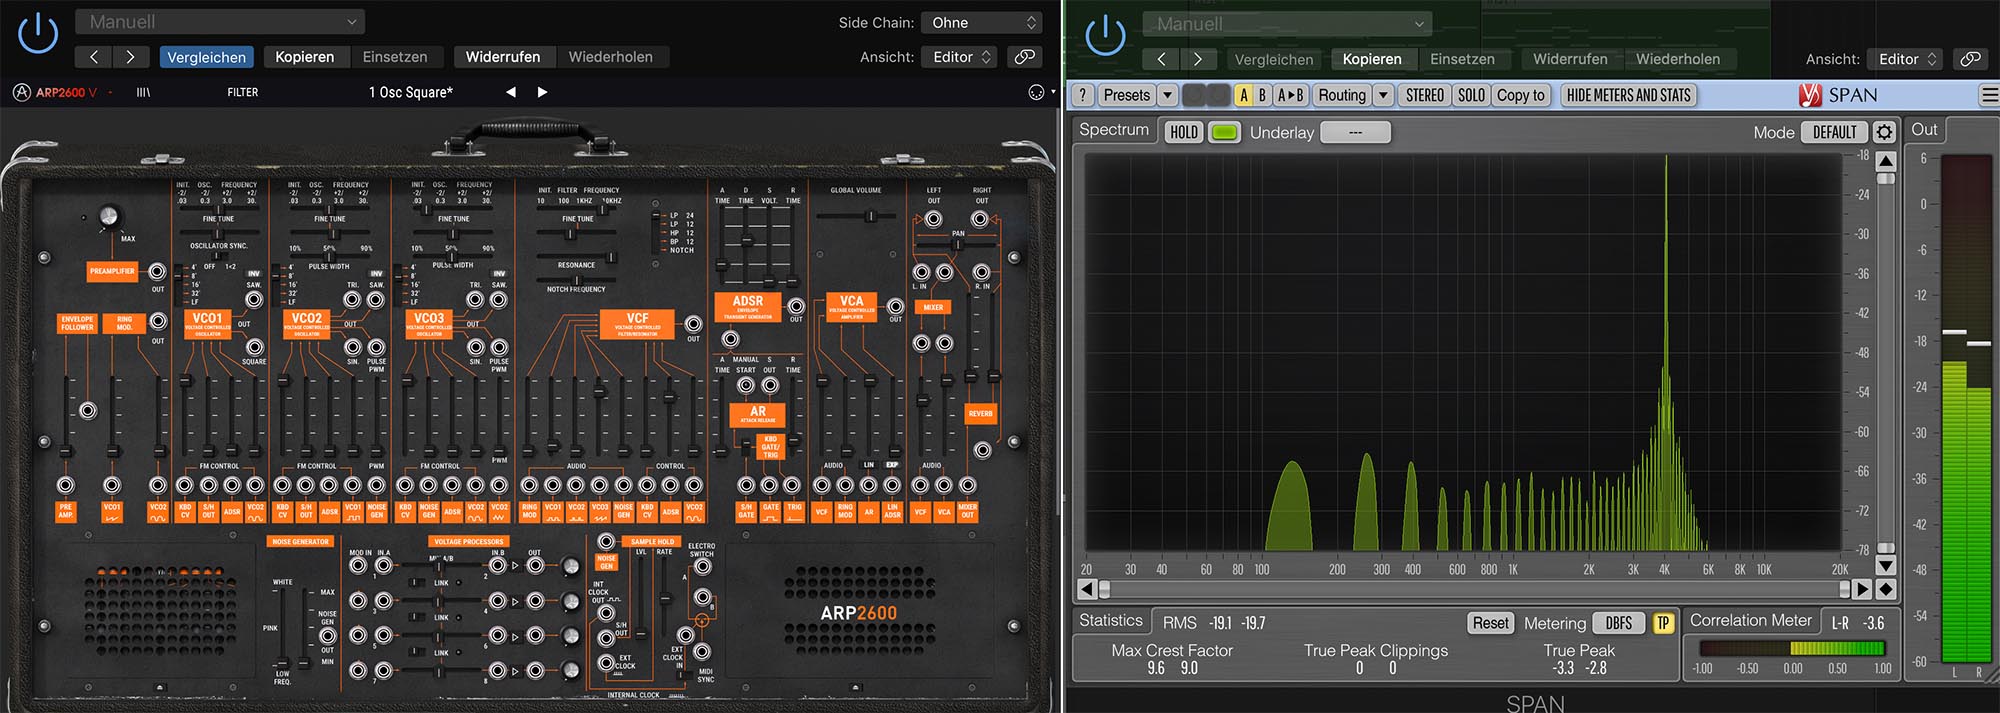
Task: Click the link icon in ARP2600 window
Action: (x=1025, y=57)
